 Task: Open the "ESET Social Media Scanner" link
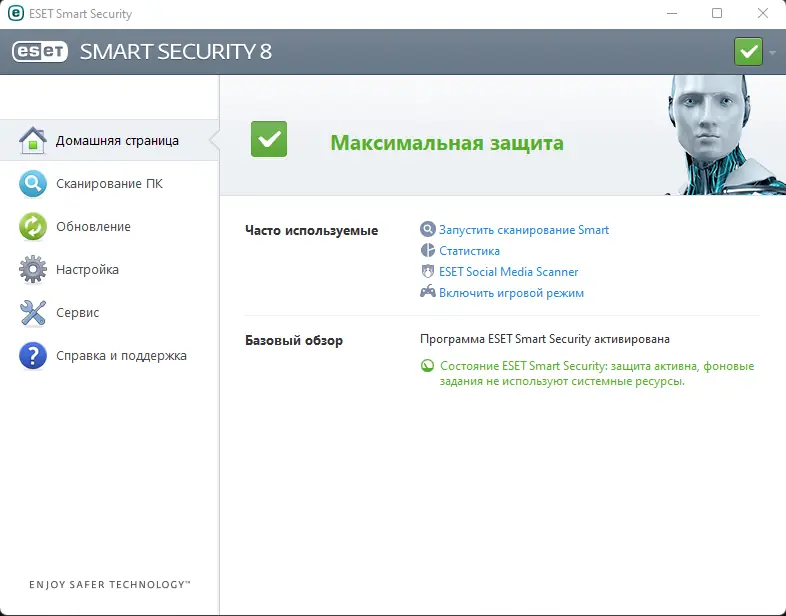pos(509,272)
